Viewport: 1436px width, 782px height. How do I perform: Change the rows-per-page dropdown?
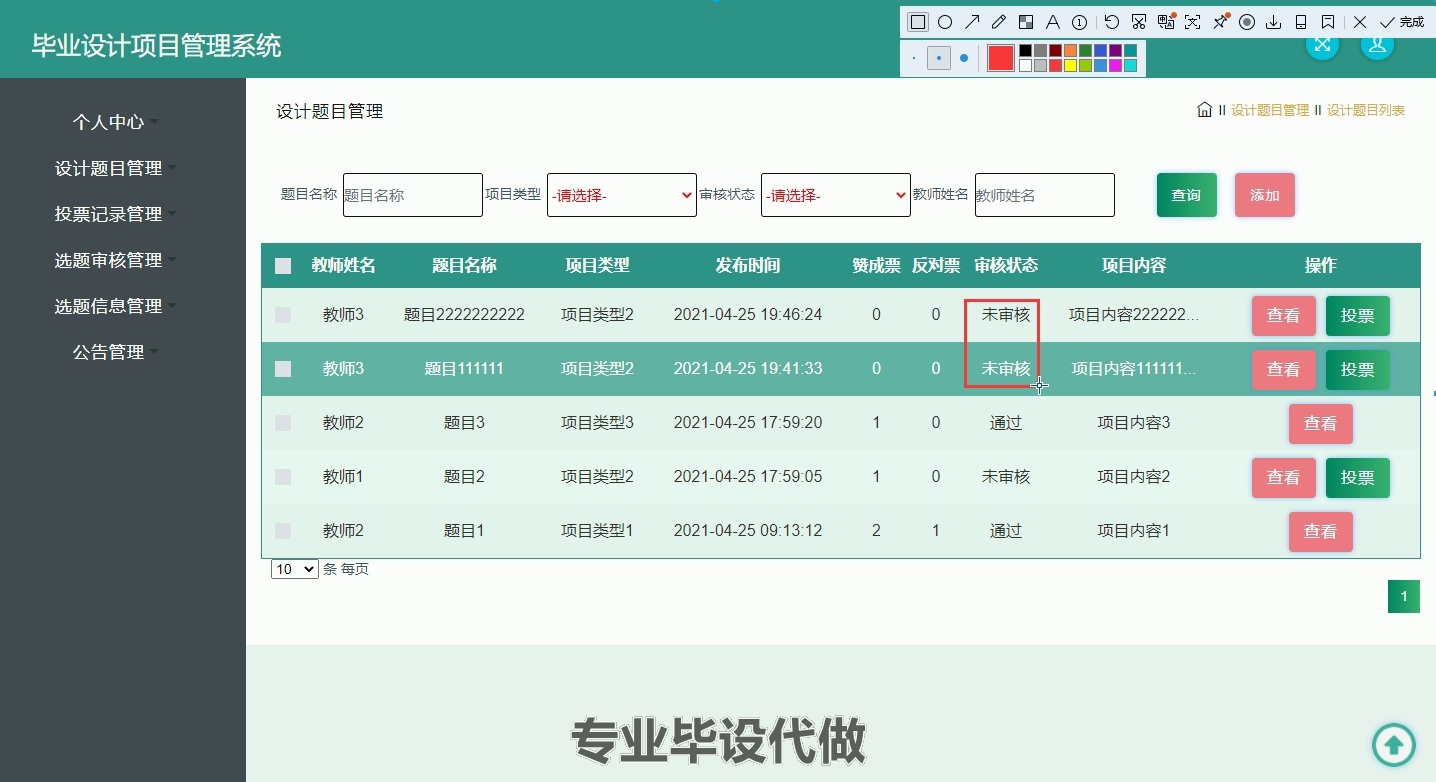click(x=294, y=569)
